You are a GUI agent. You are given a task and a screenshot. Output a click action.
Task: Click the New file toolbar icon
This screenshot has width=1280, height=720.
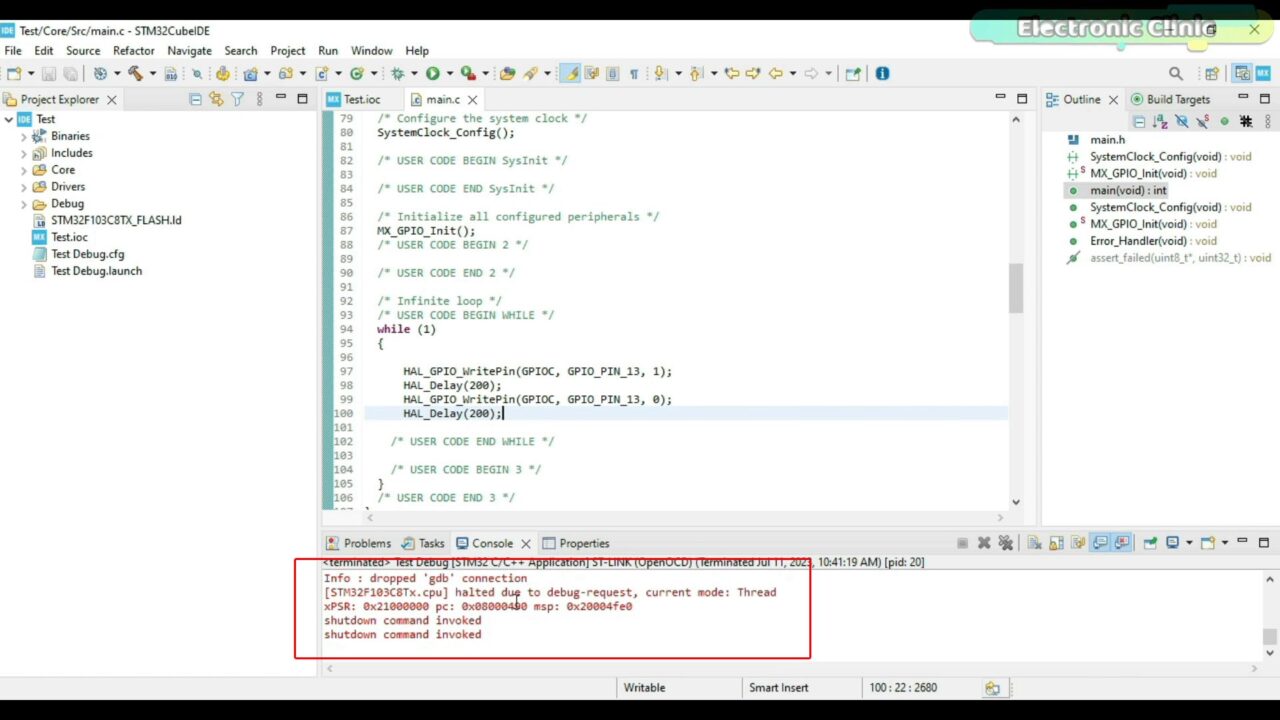14,73
